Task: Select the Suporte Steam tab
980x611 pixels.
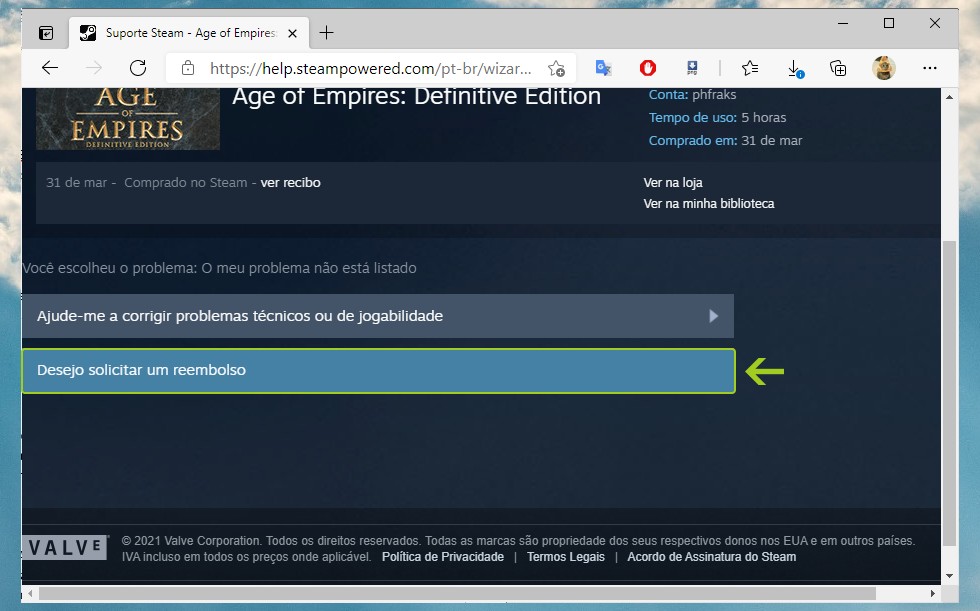Action: (180, 33)
